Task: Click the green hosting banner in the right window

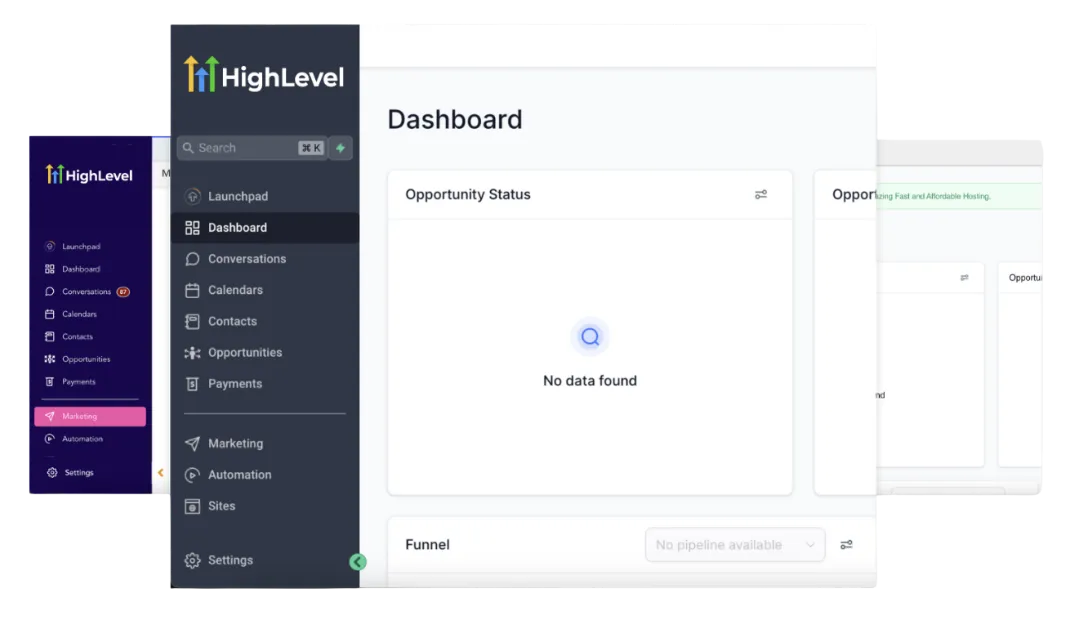Action: [x=959, y=196]
